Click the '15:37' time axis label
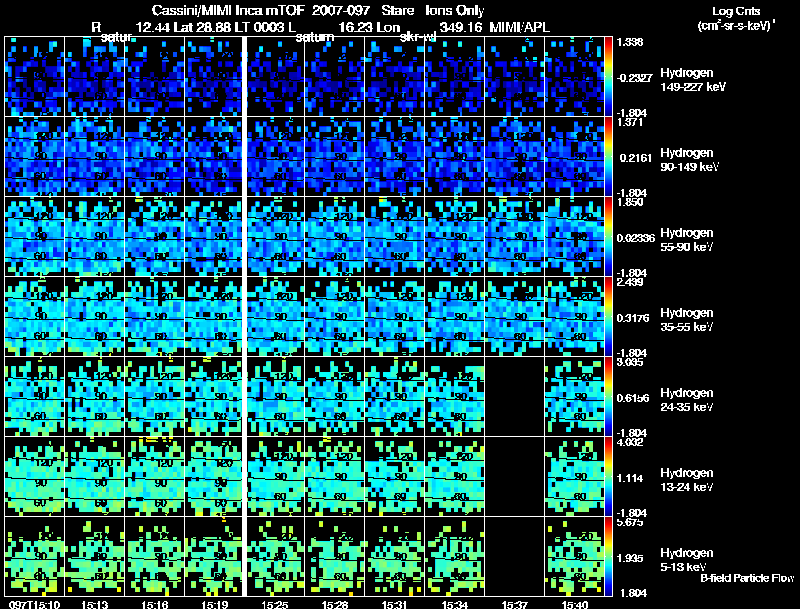This screenshot has height=609, width=800. [x=515, y=604]
